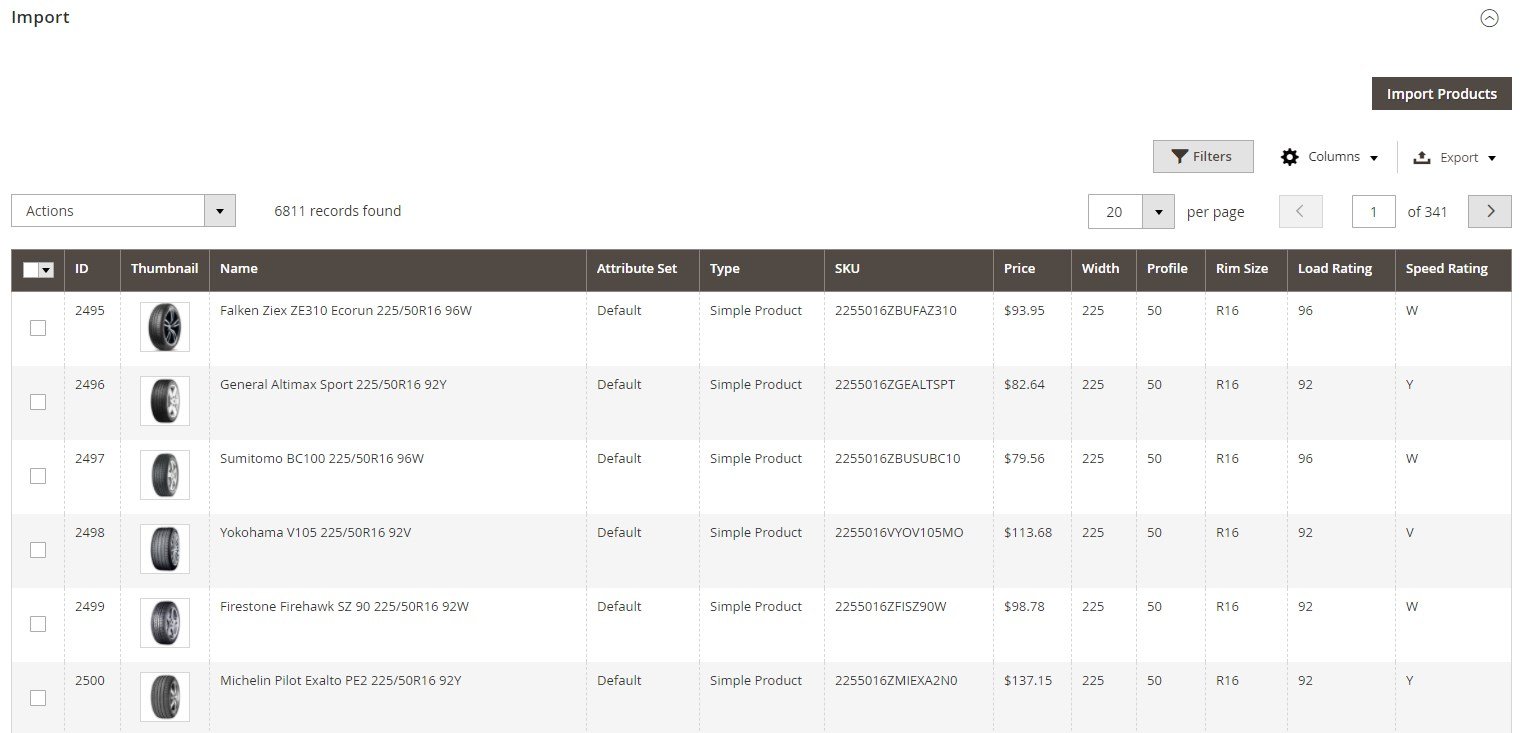Select the checkbox for Sumitomo BC100 row

click(x=38, y=476)
